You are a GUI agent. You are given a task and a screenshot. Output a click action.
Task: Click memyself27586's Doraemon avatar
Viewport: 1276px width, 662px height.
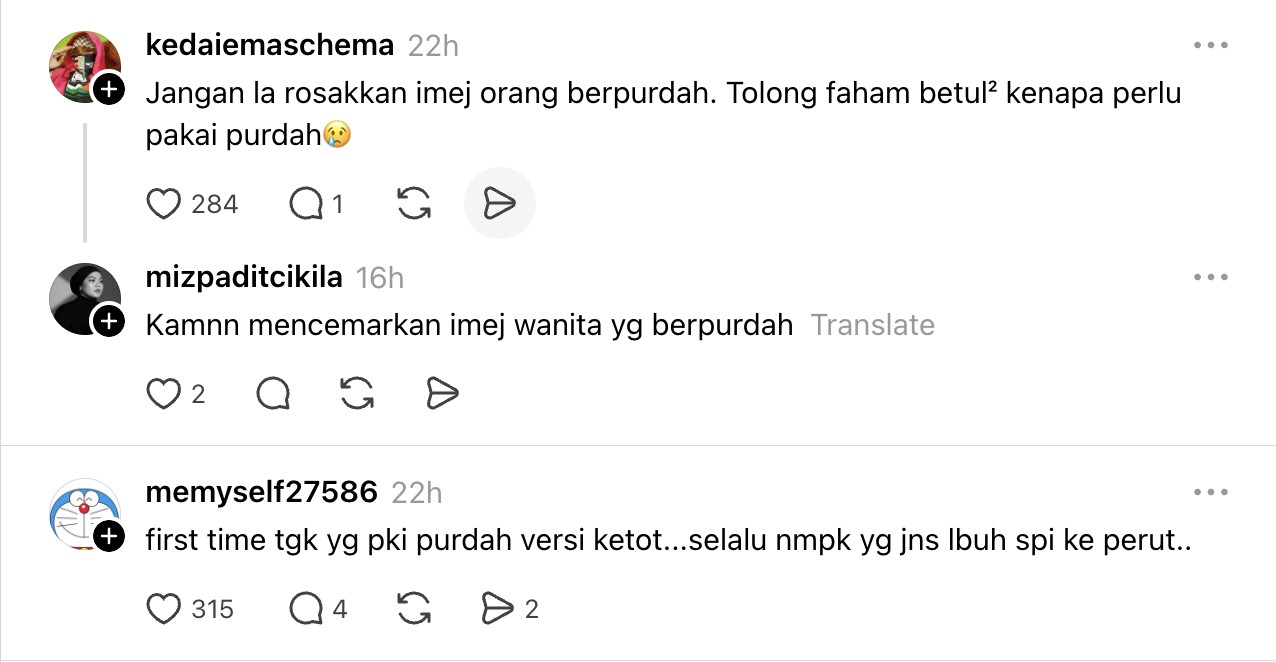82,512
